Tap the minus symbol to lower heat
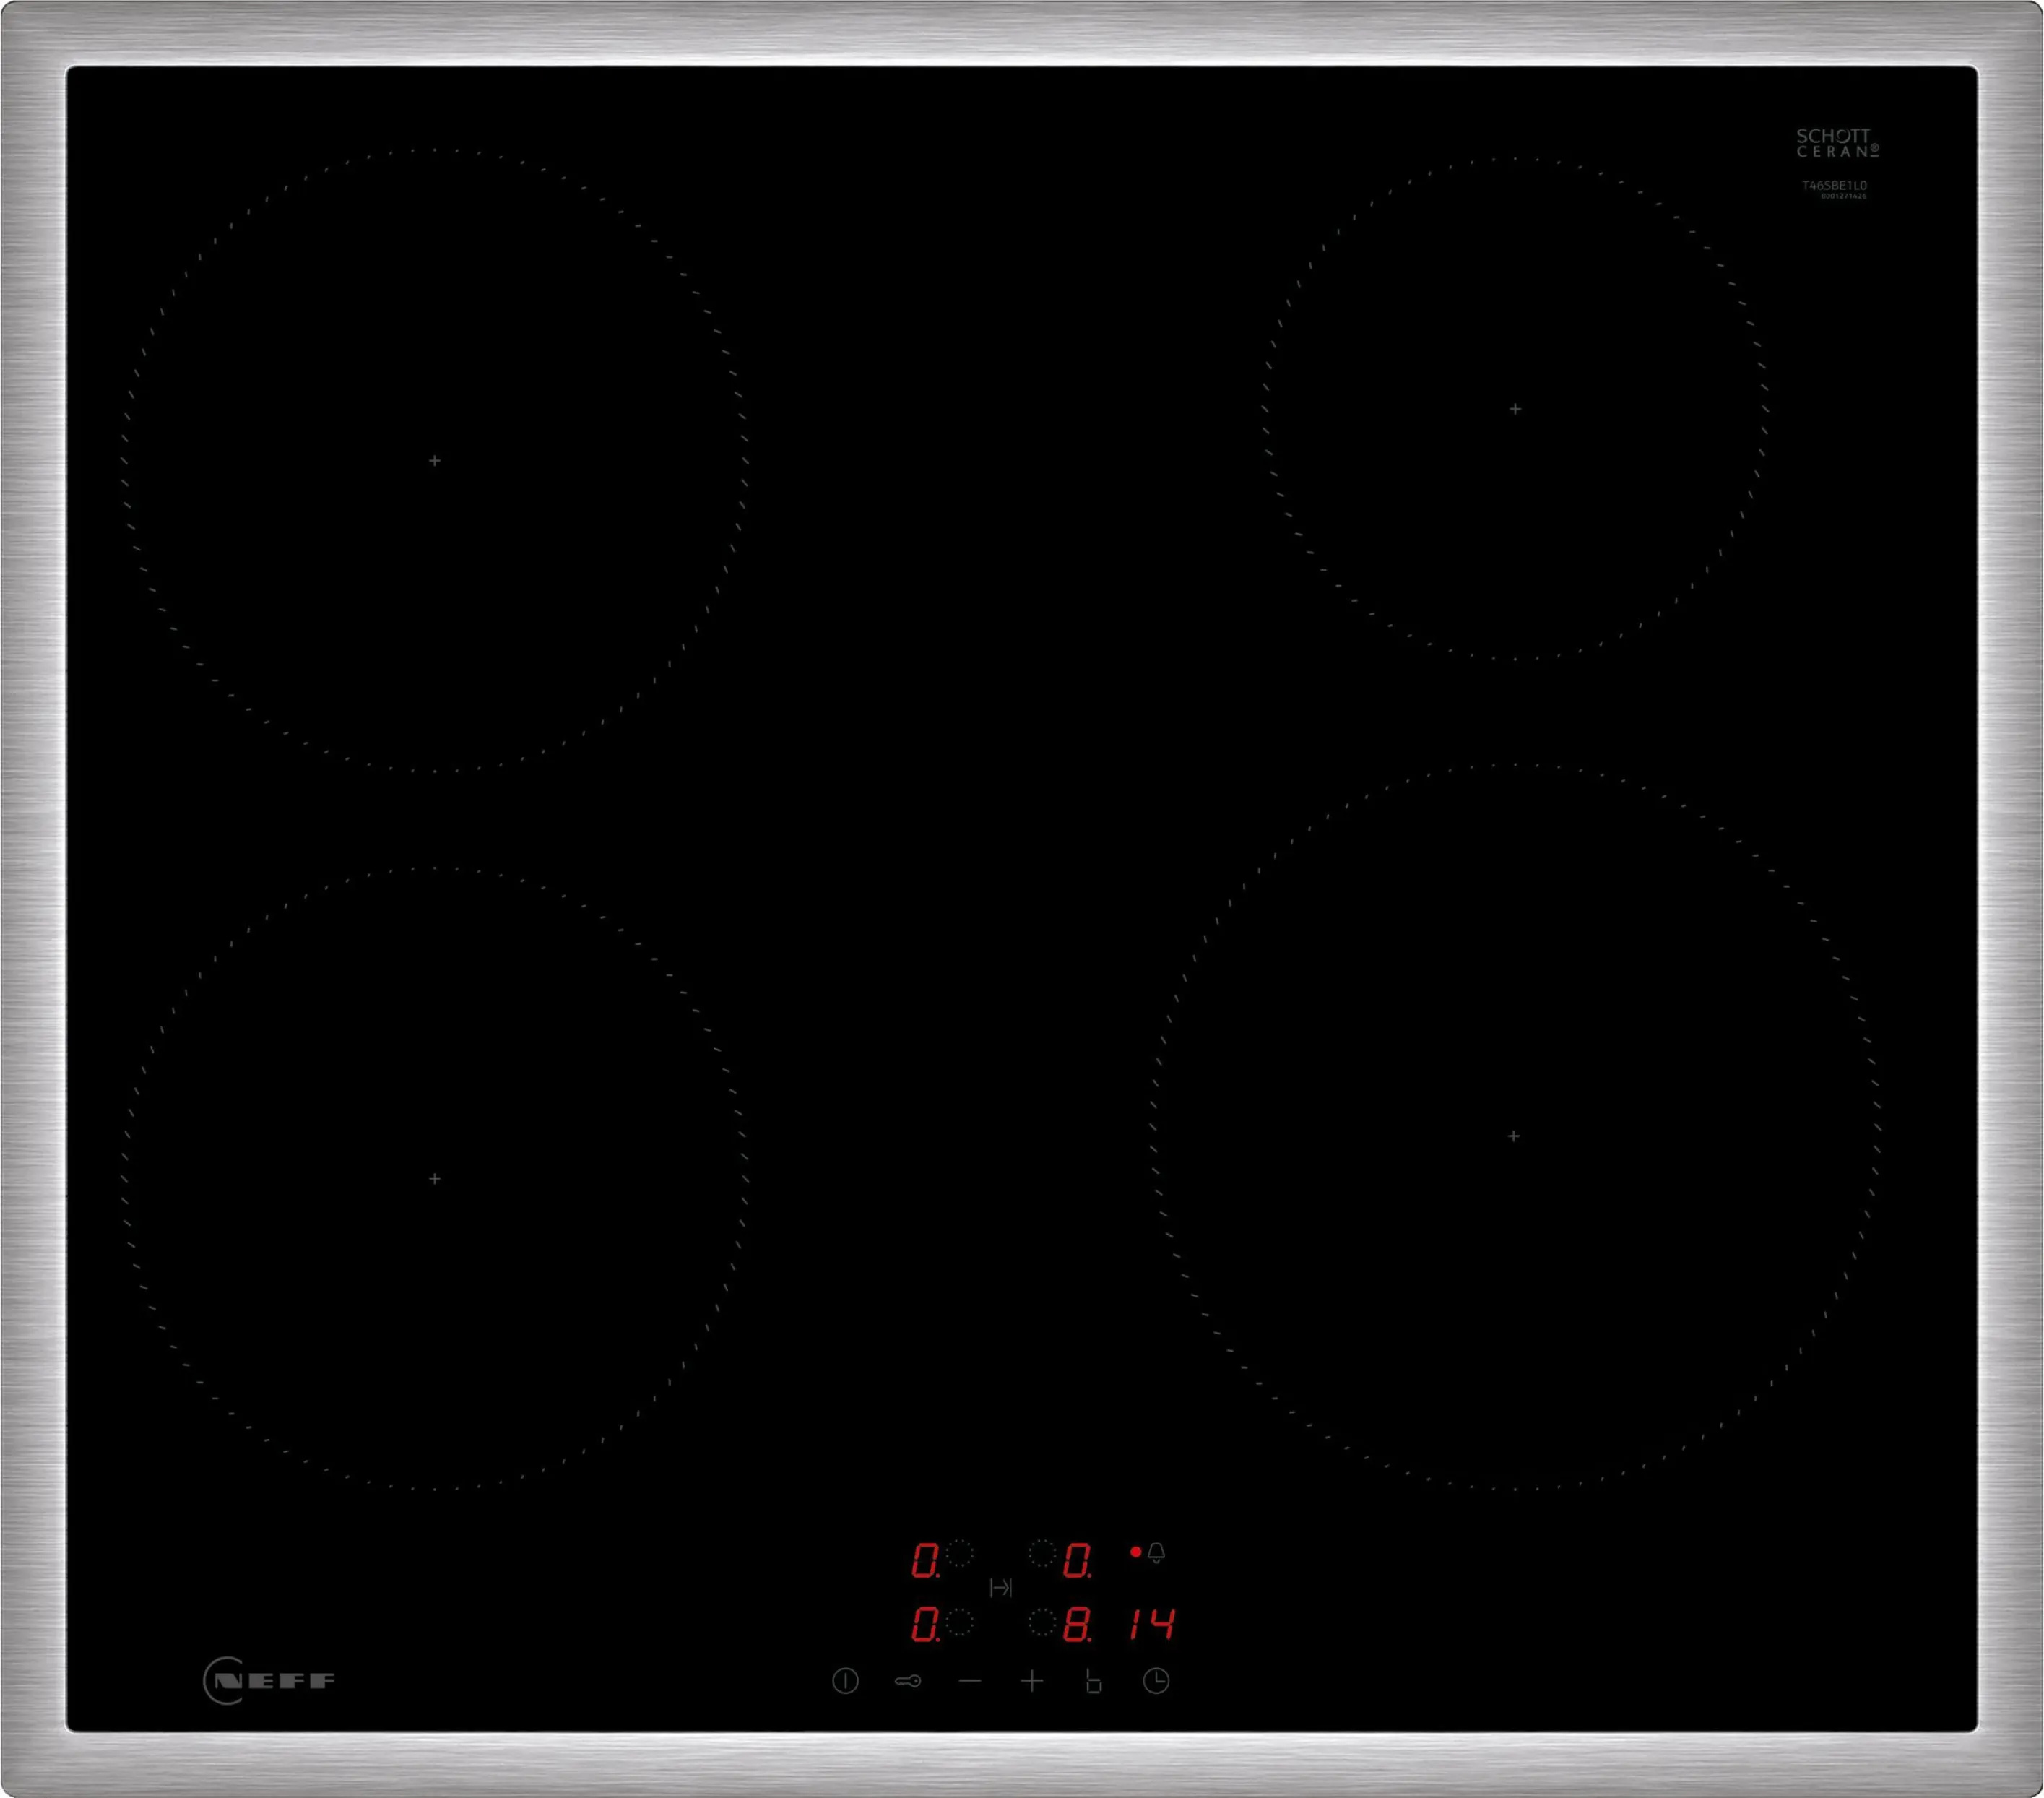 click(969, 1681)
